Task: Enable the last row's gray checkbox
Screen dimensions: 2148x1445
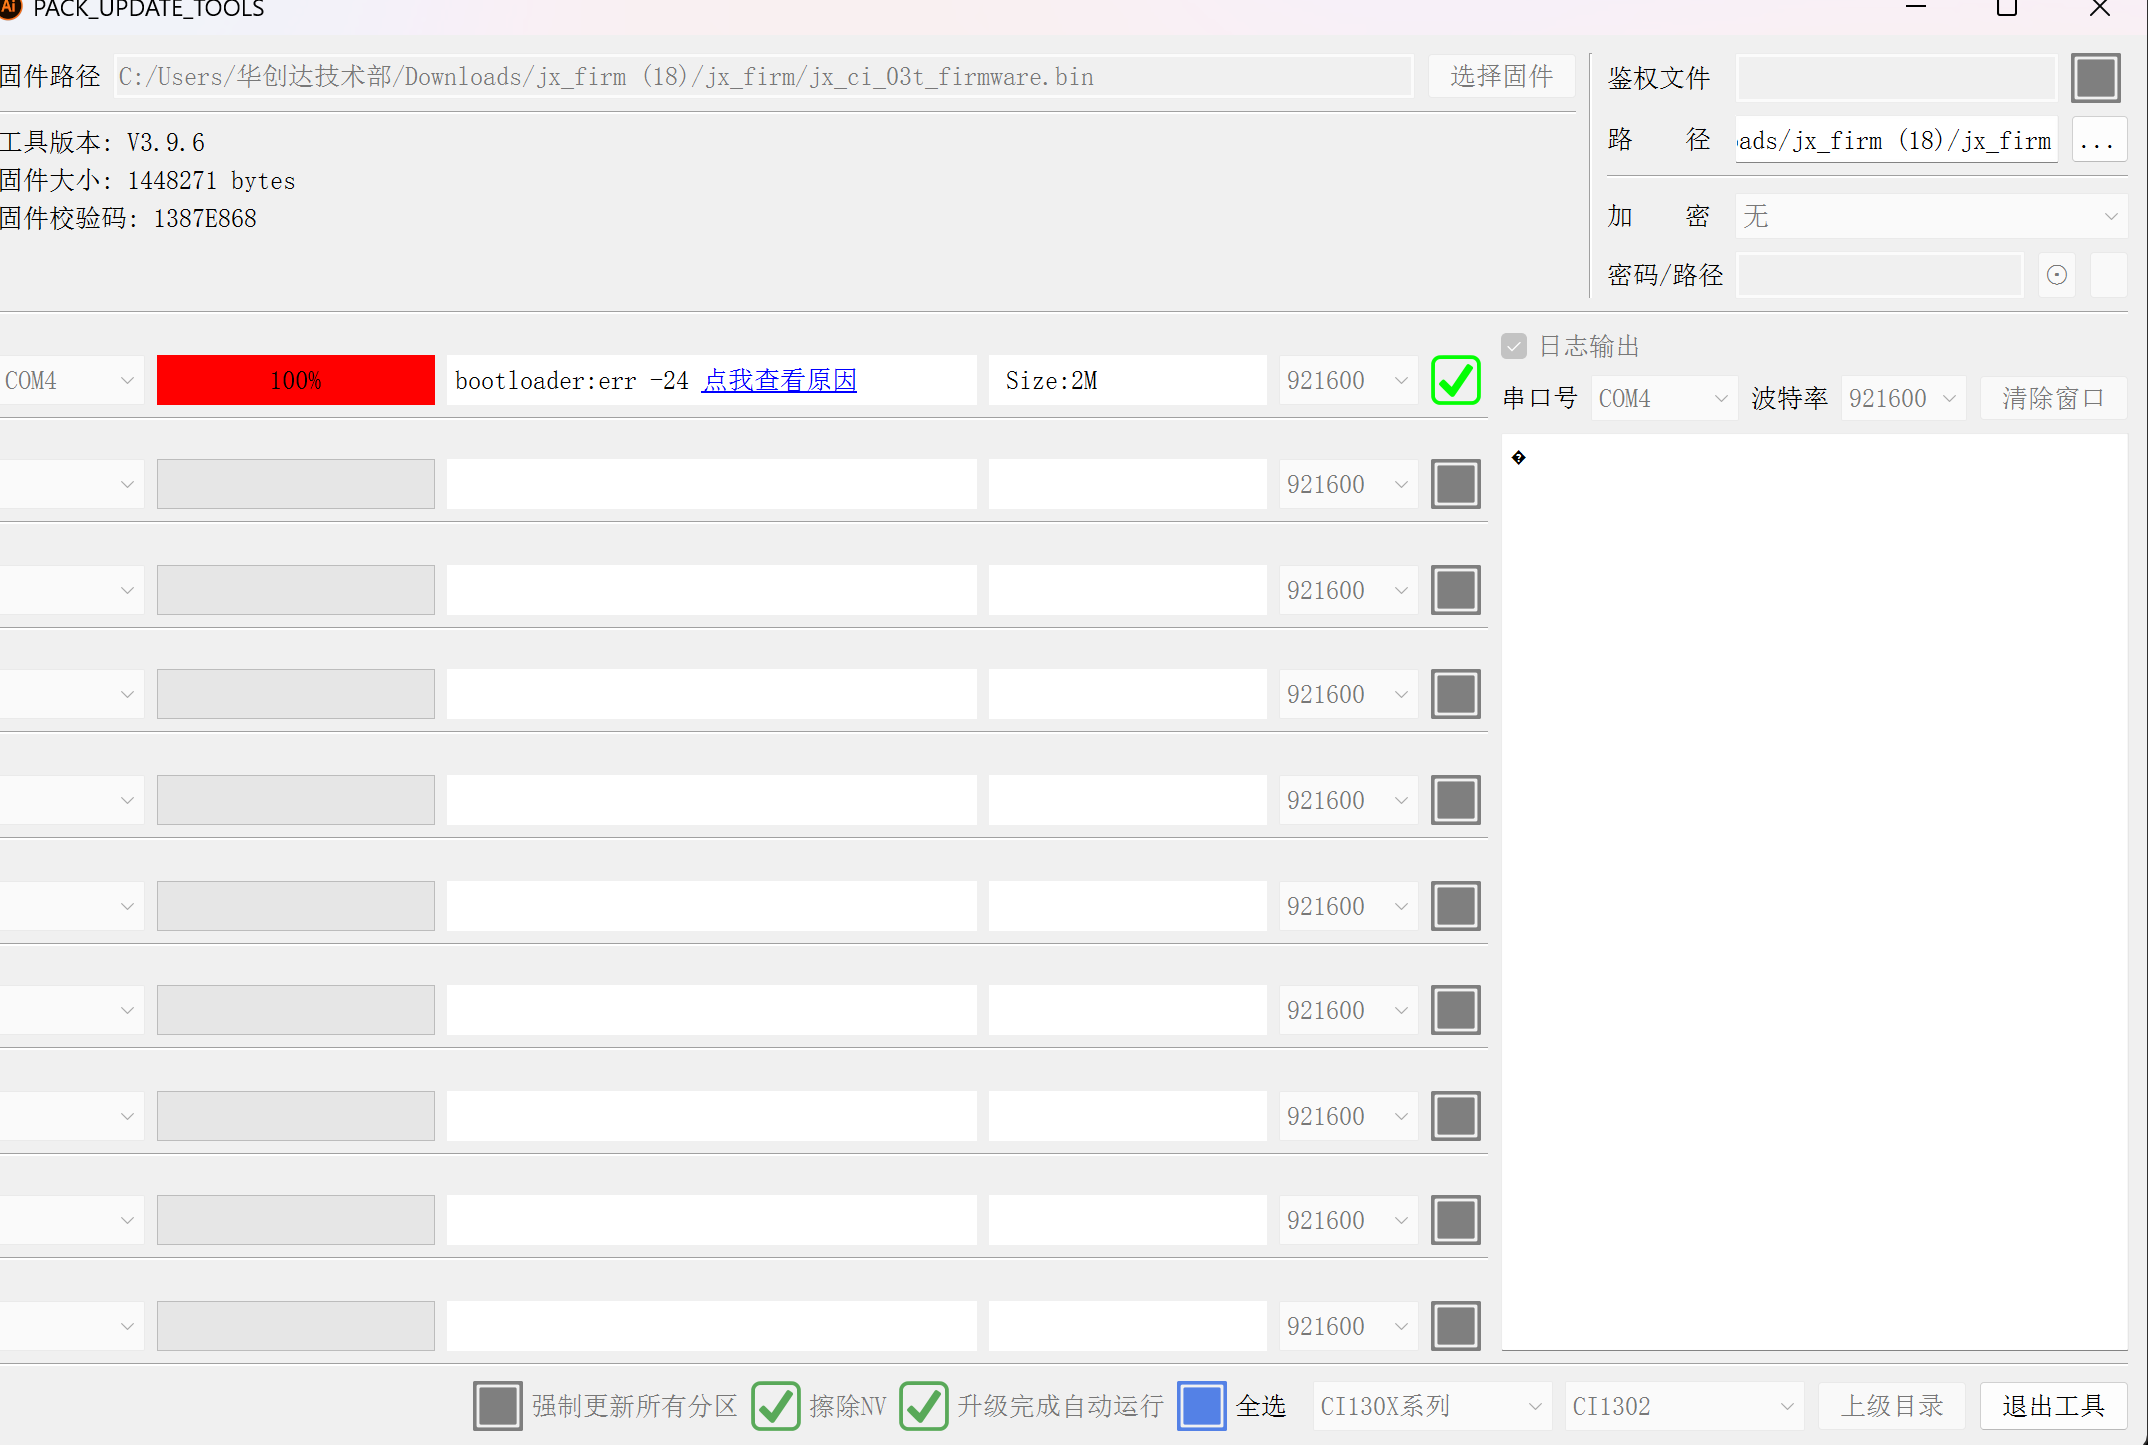Action: click(x=1455, y=1326)
